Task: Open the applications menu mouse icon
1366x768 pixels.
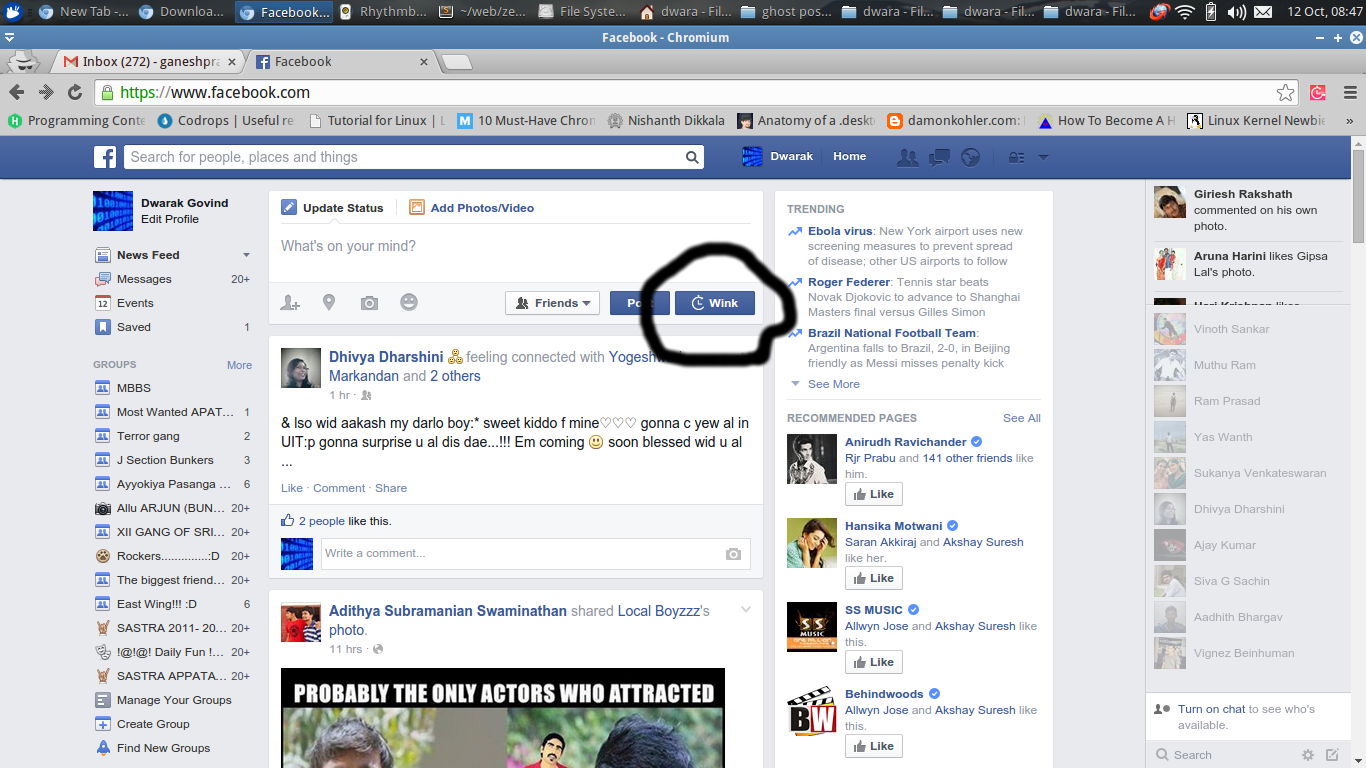Action: tap(14, 12)
